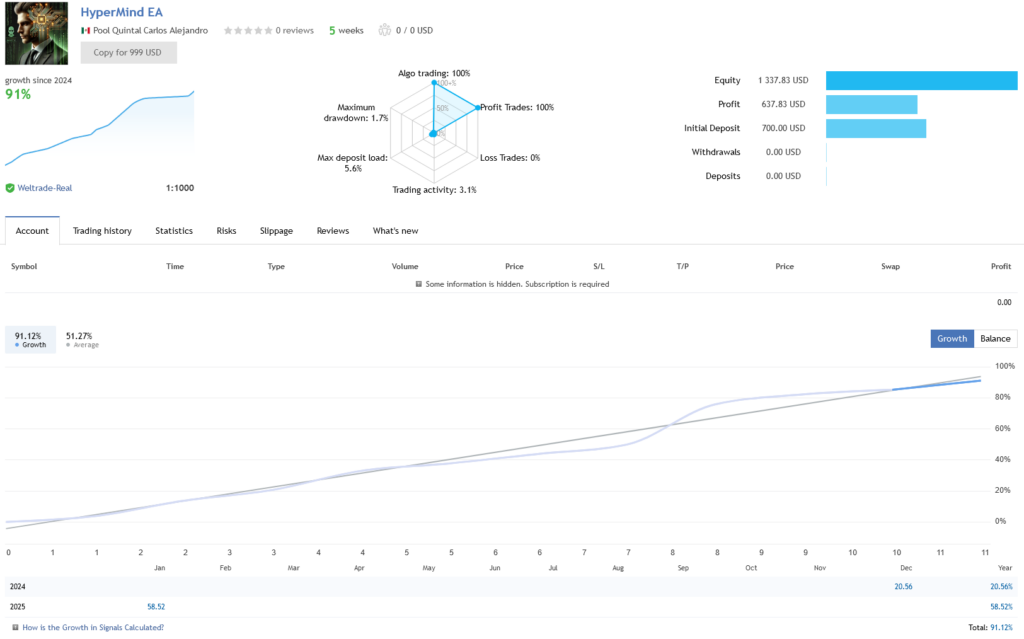
Task: Open the What's new tab
Action: tap(395, 231)
